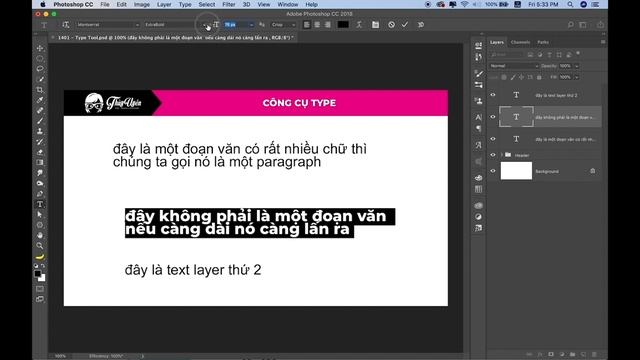Screen dimensions: 640x360
Task: Hide the 'đây là text layer thứ 2' layer
Action: pos(493,95)
